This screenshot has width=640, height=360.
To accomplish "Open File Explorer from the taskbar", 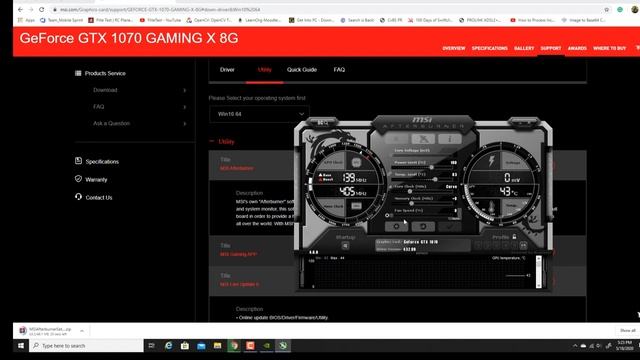I will click(x=218, y=346).
